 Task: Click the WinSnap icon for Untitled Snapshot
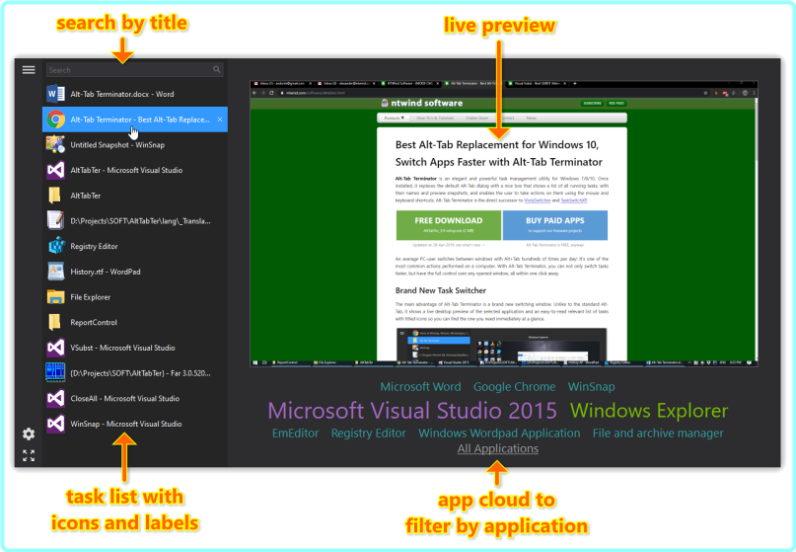point(55,145)
